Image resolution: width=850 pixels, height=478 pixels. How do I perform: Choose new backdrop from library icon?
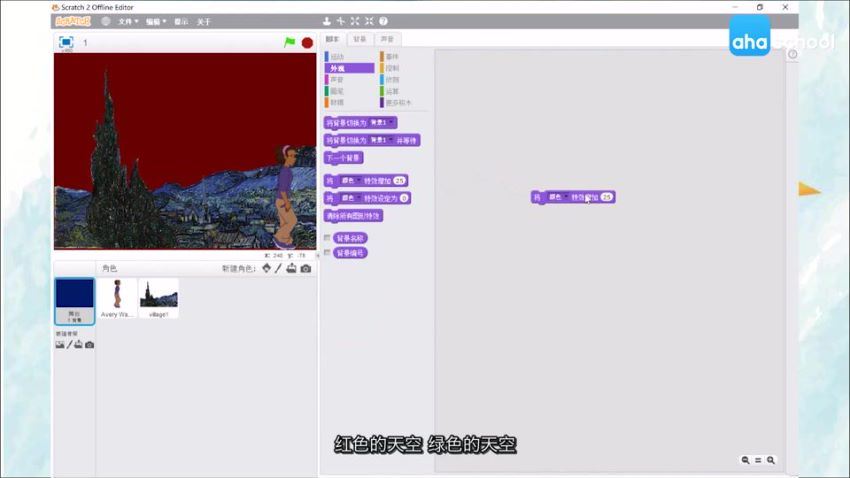point(60,345)
